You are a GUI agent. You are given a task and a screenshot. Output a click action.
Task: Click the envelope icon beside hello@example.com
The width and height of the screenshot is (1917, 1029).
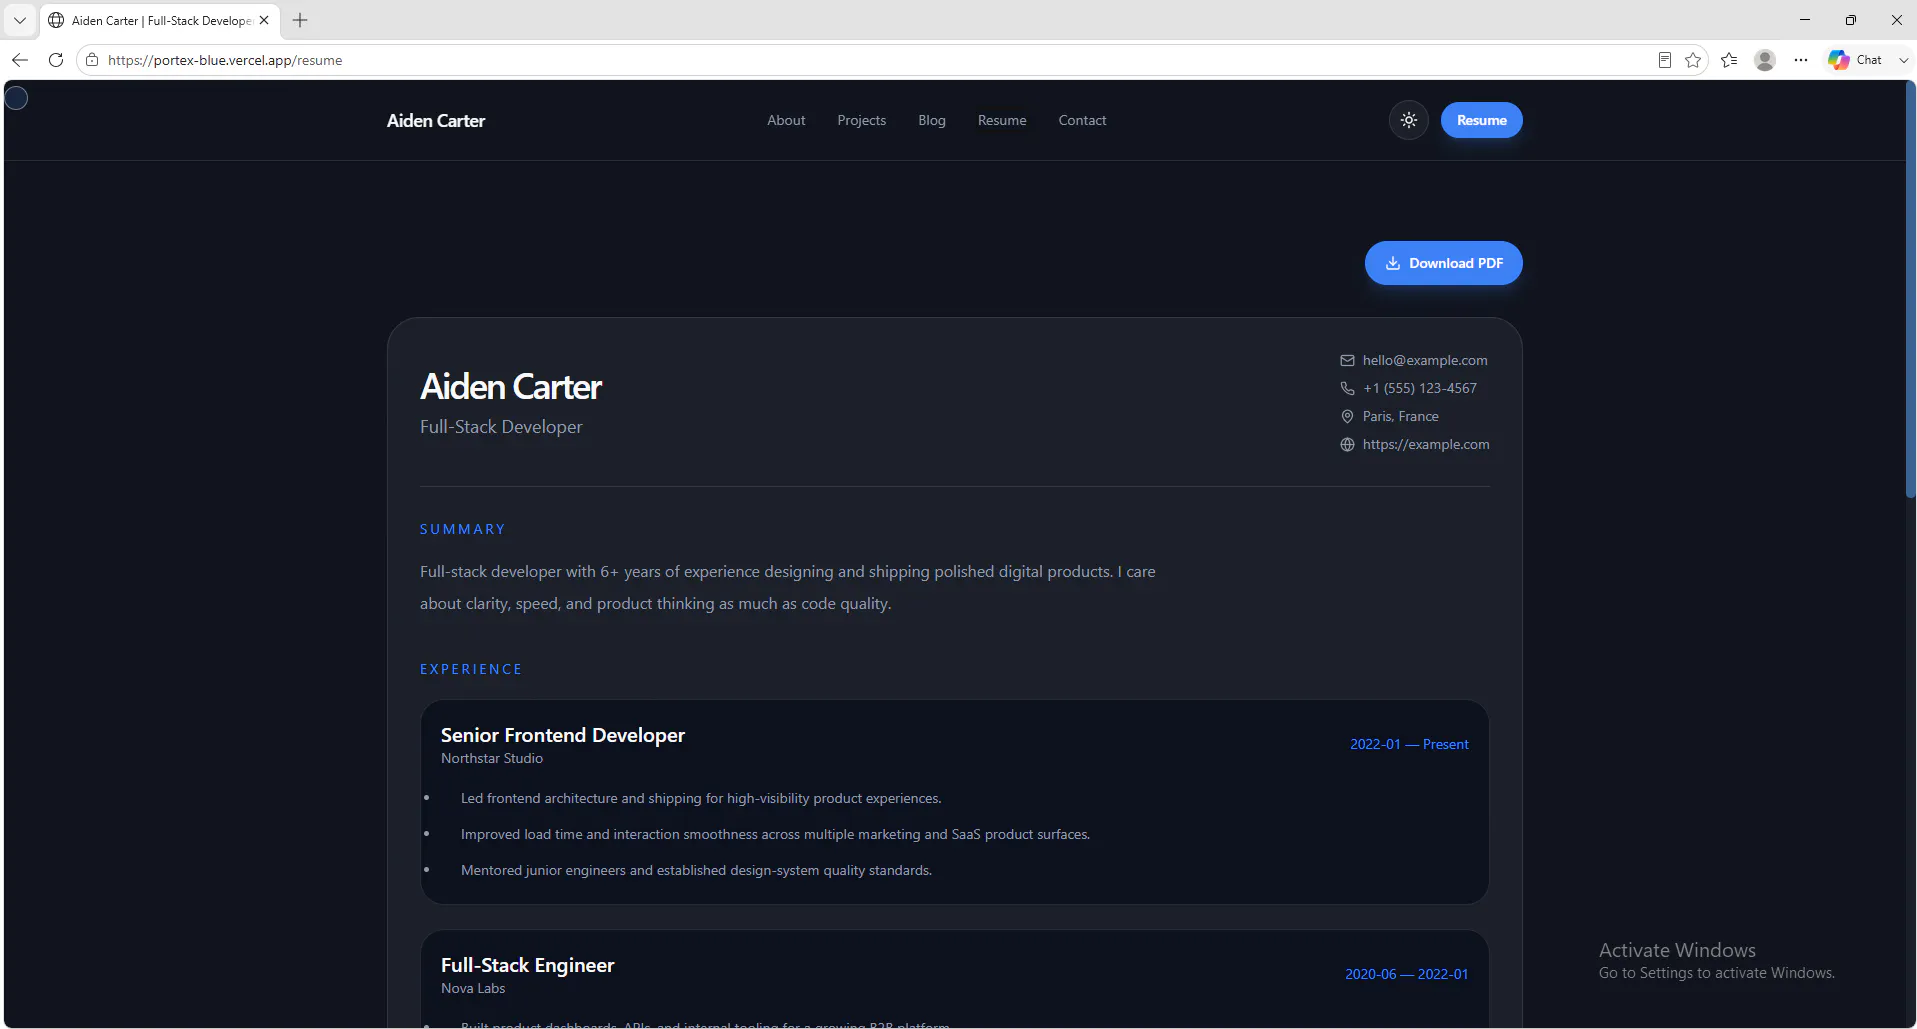[1347, 360]
